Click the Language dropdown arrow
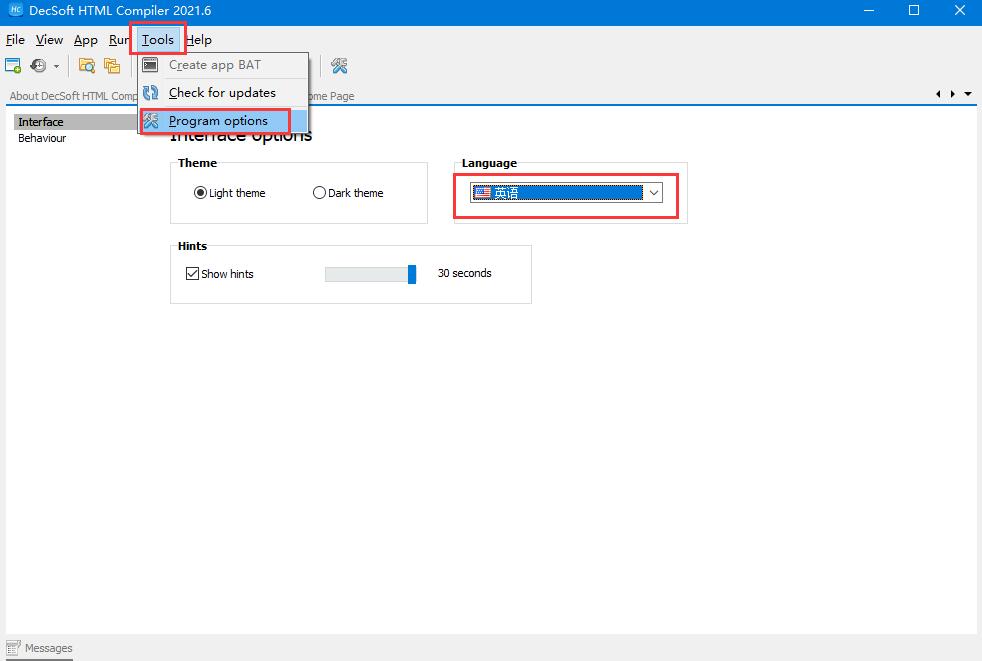This screenshot has width=982, height=661. (654, 193)
